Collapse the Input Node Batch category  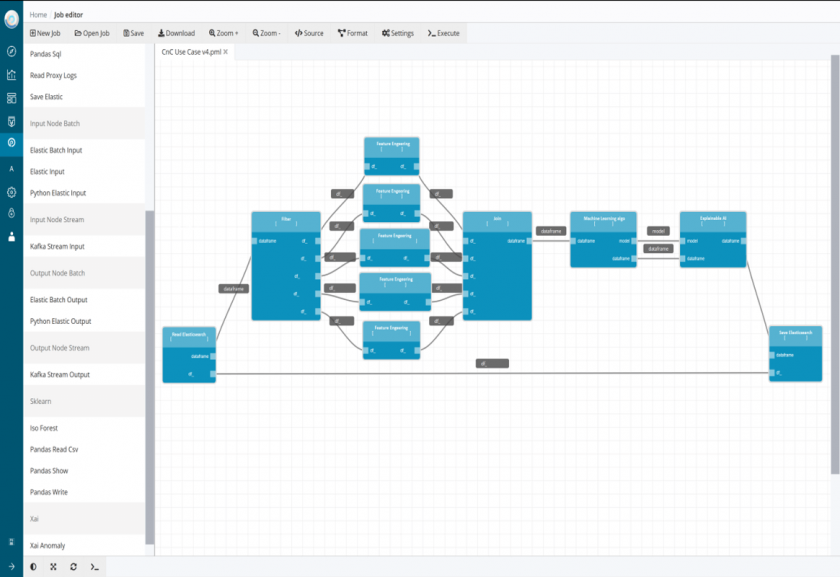click(55, 124)
